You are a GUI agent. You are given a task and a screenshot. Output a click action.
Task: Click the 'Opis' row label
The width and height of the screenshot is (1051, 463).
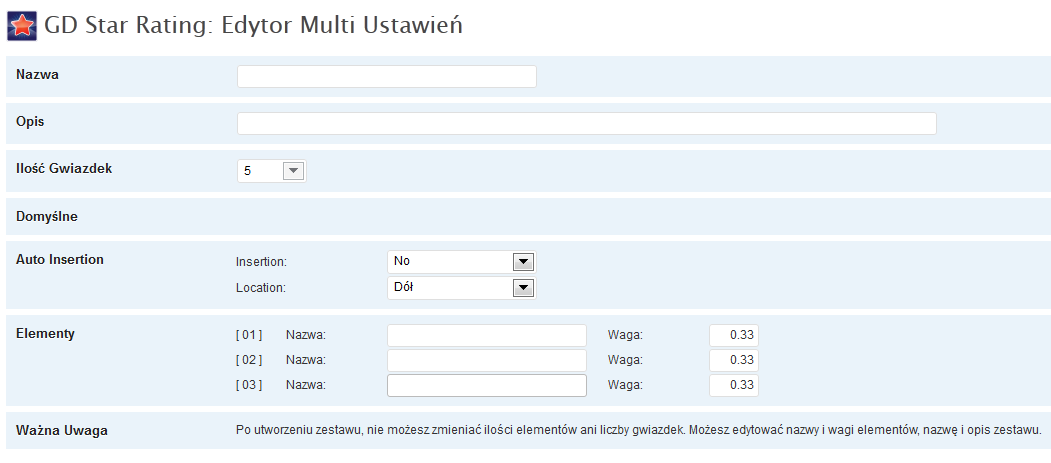coord(29,122)
